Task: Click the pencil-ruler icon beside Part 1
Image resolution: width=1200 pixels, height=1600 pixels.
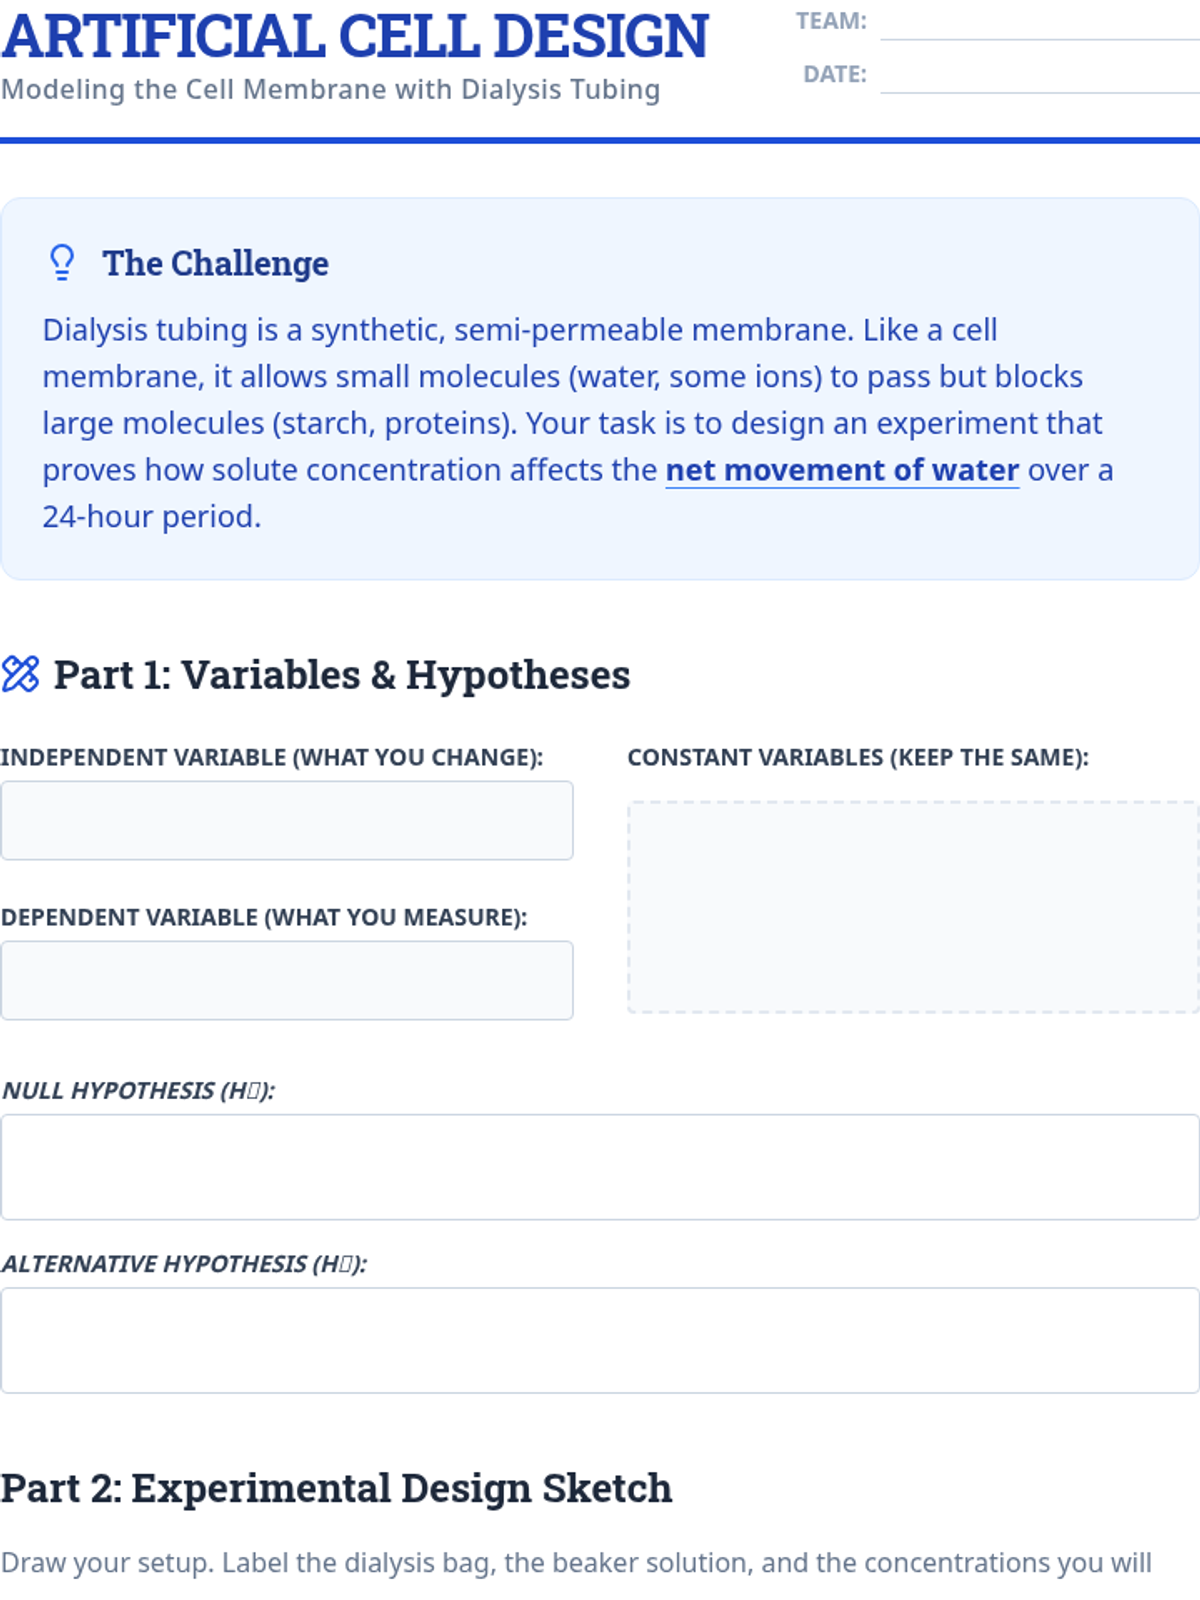Action: [21, 674]
